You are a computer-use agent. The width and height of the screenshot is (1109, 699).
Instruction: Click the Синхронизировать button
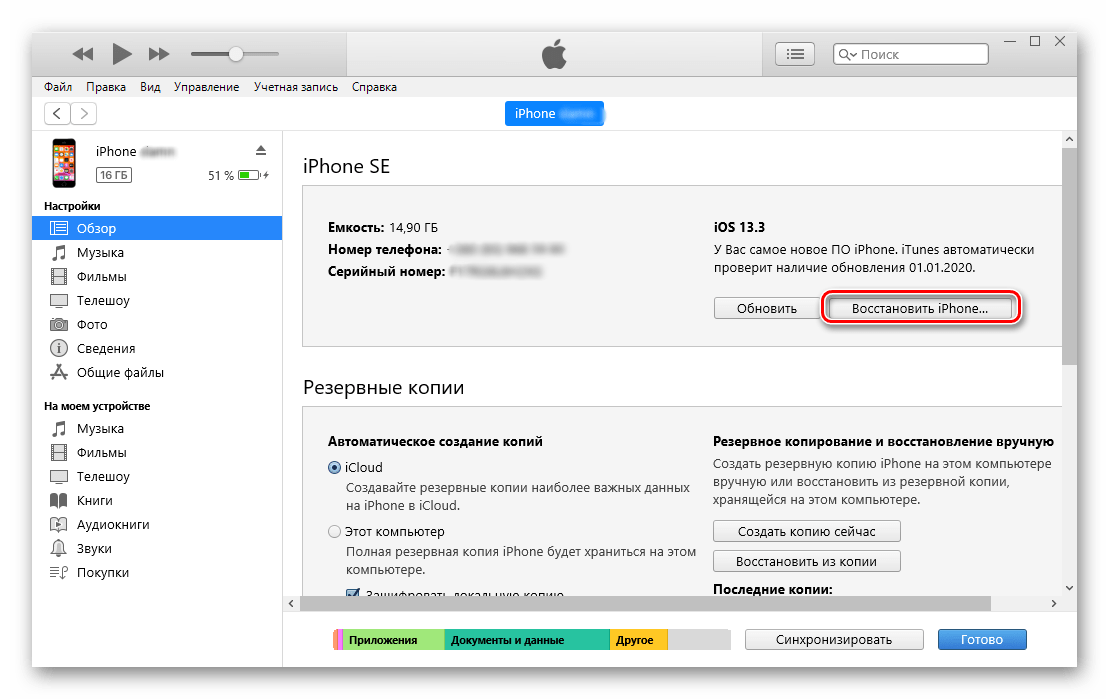click(833, 640)
